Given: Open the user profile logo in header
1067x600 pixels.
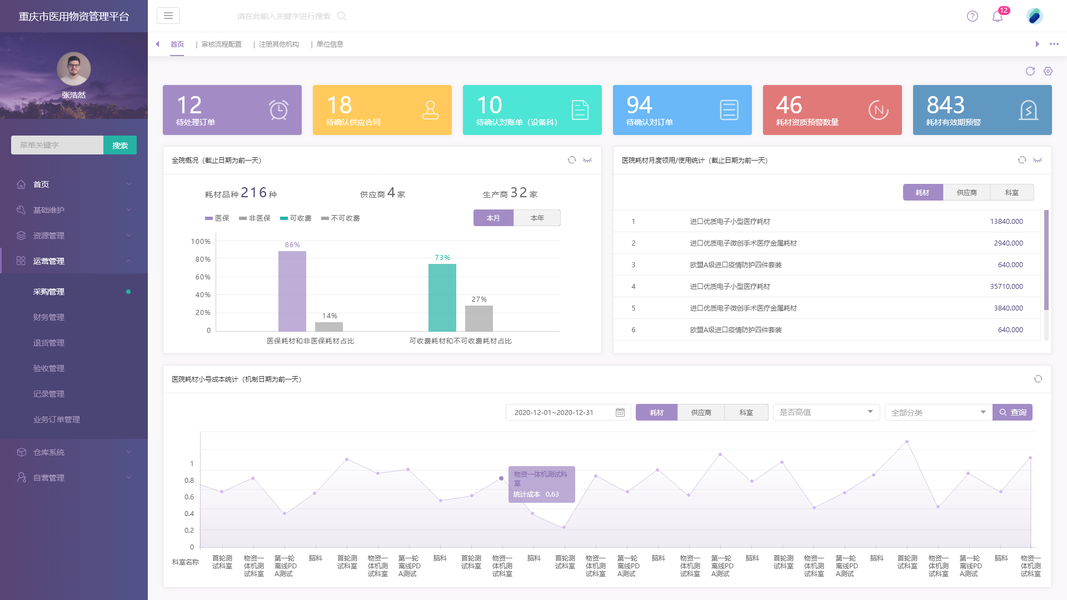Looking at the screenshot, I should 1034,16.
